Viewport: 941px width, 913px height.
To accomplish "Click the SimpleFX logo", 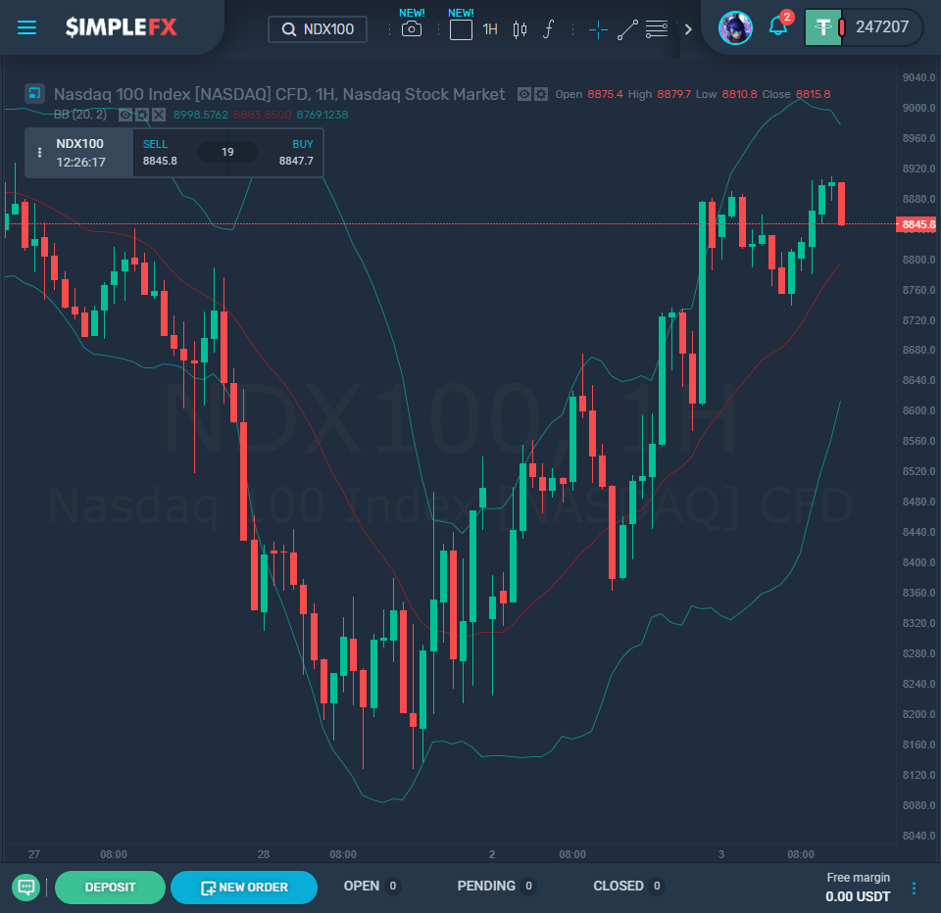I will coord(121,28).
